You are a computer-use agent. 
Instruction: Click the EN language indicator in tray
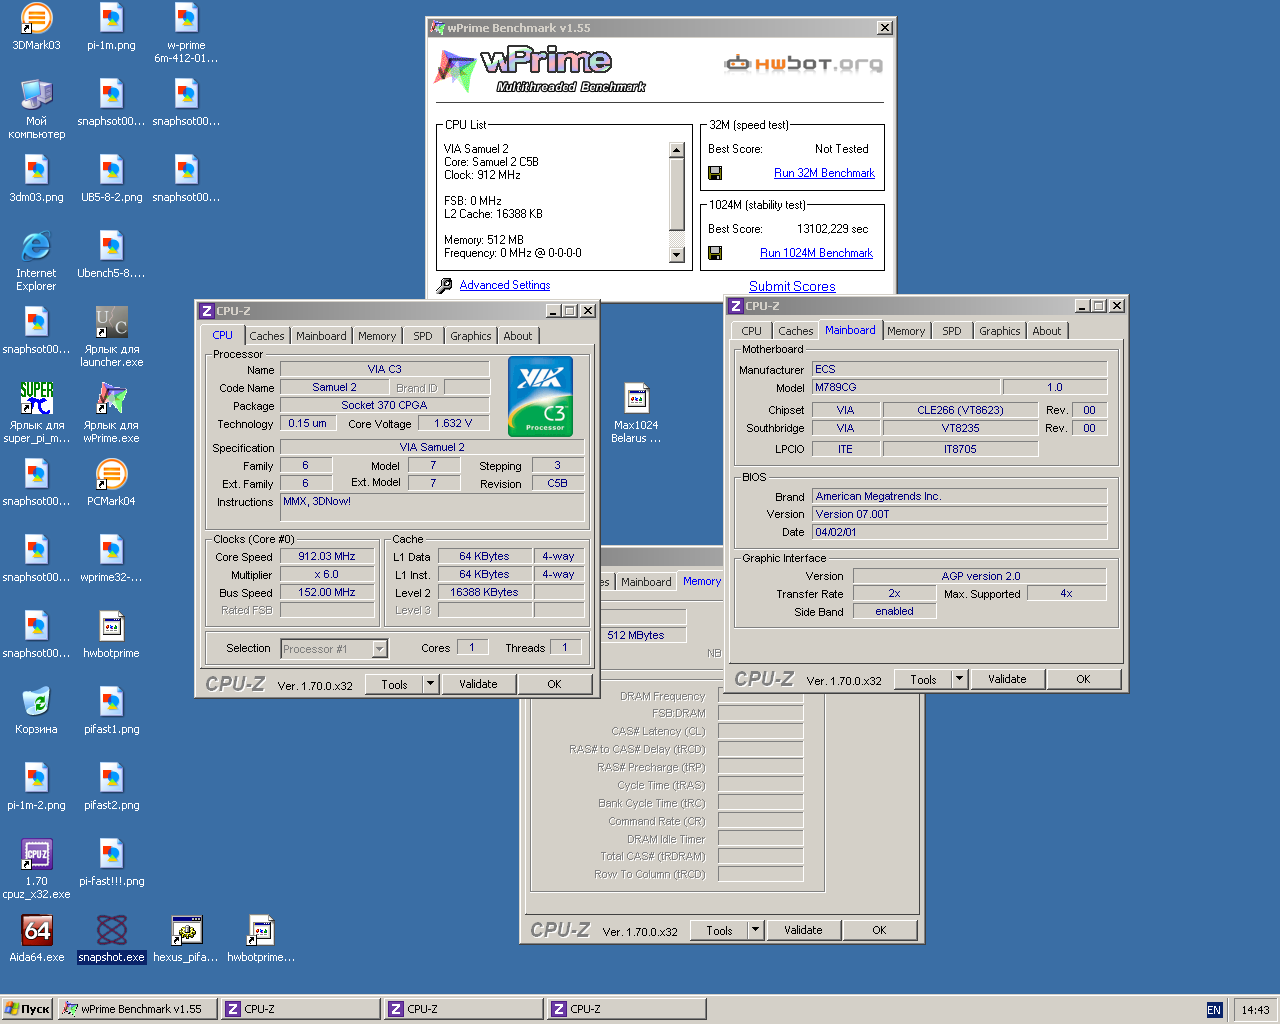pyautogui.click(x=1214, y=1010)
